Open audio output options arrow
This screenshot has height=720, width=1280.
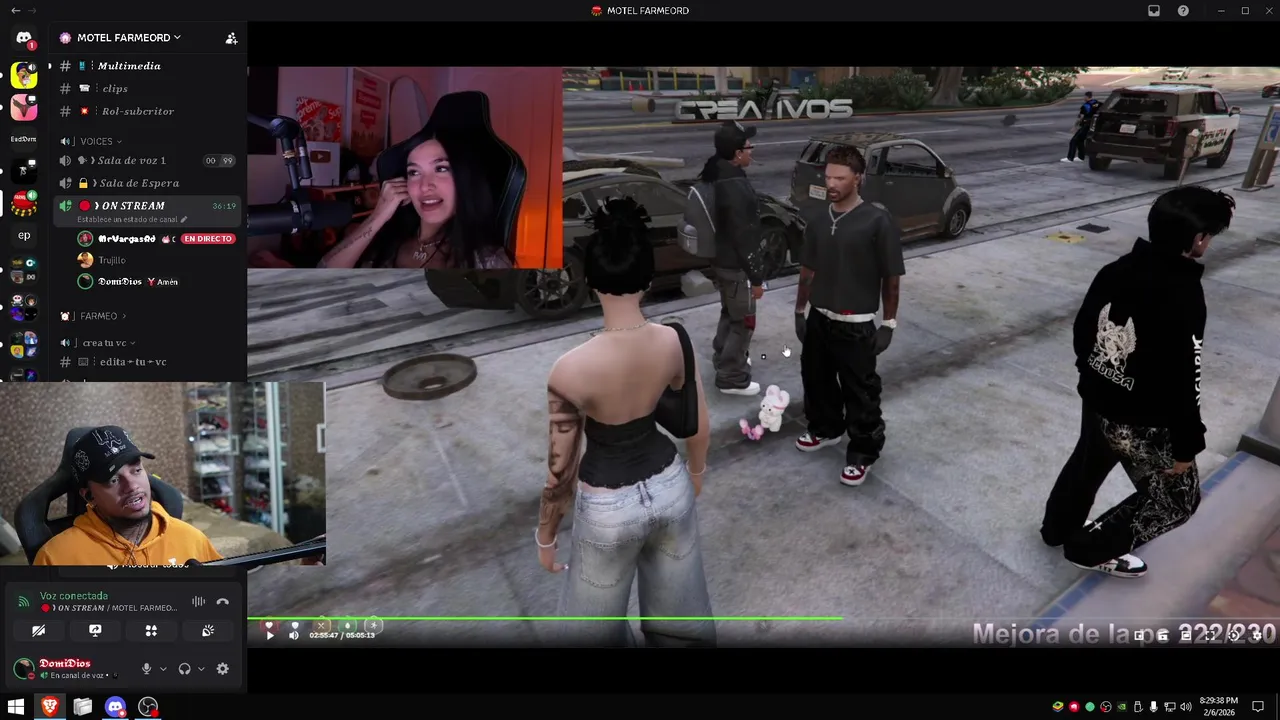pos(201,669)
